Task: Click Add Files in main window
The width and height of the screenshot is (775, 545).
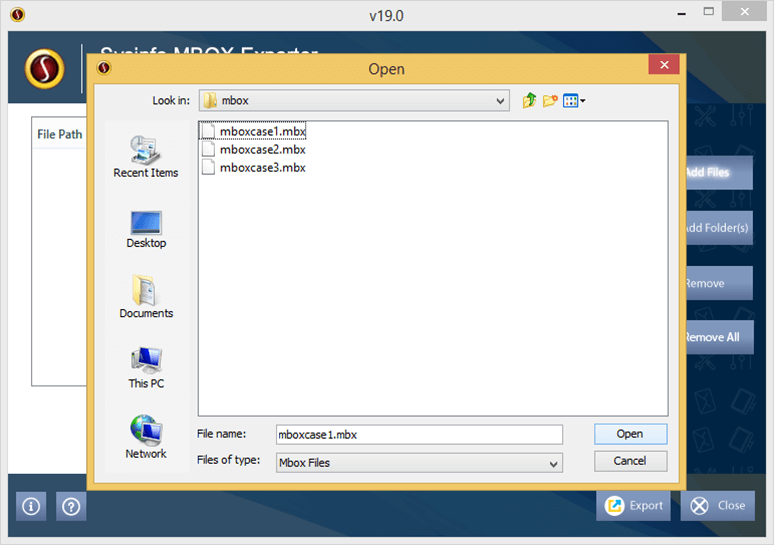Action: (x=719, y=172)
